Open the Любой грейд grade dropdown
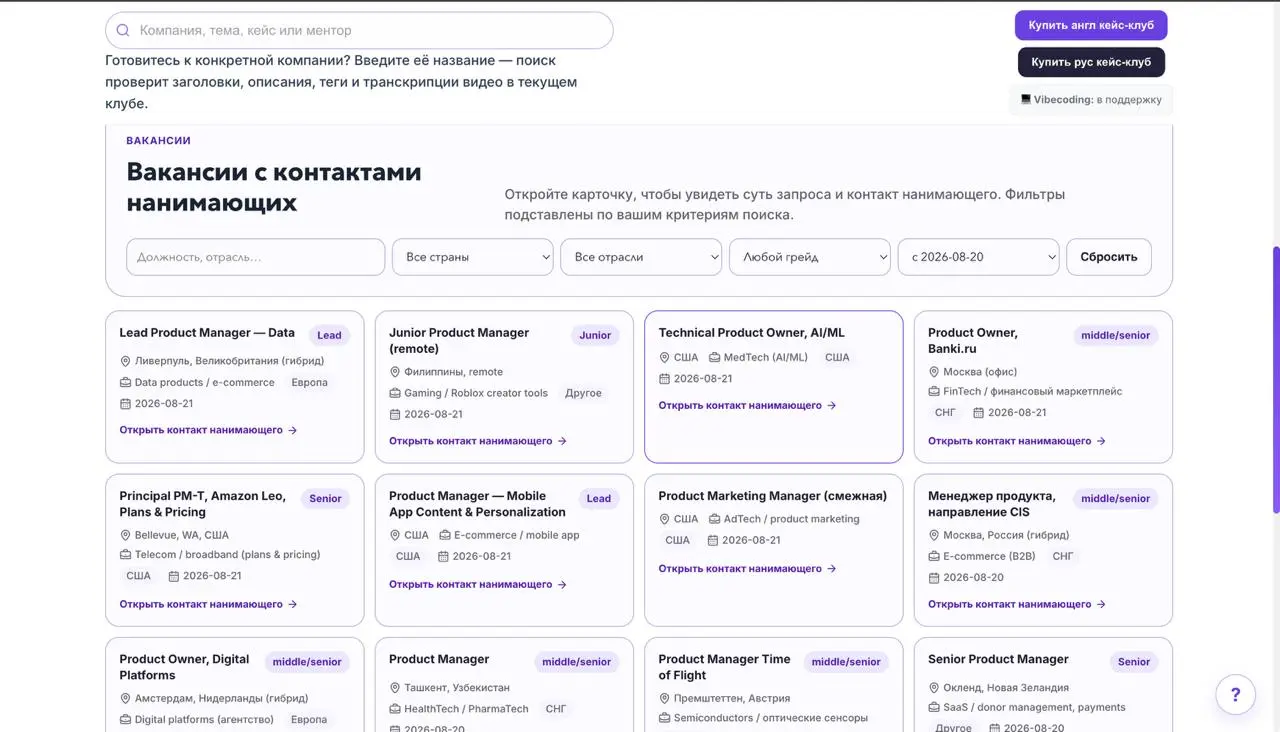Image resolution: width=1280 pixels, height=732 pixels. tap(810, 257)
